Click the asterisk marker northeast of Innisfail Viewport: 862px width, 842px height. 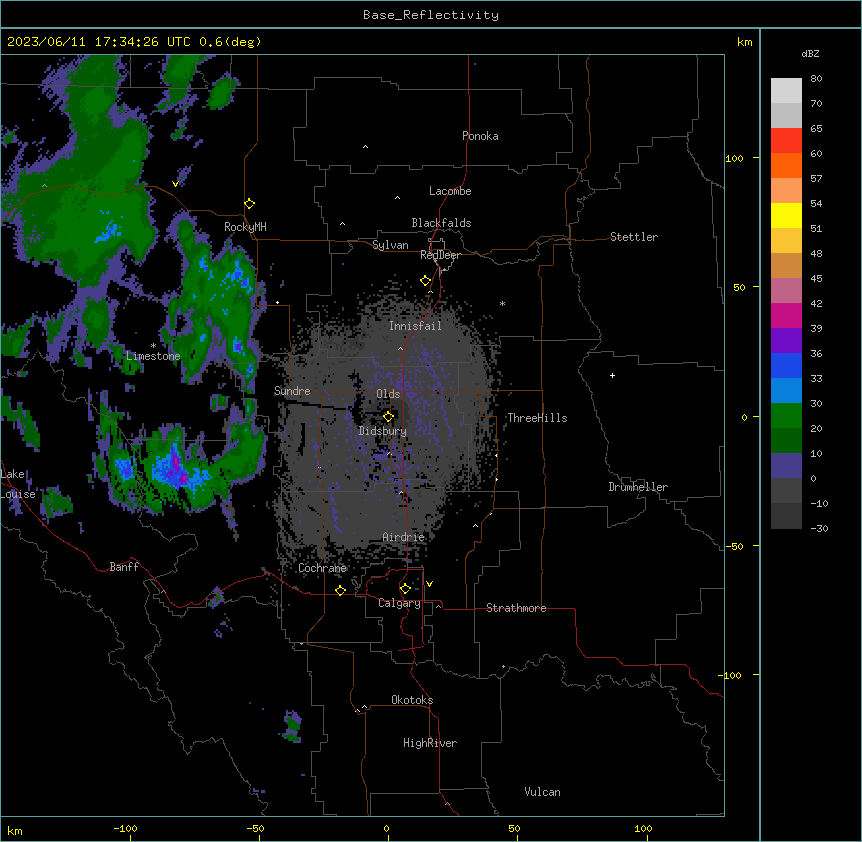[x=502, y=303]
